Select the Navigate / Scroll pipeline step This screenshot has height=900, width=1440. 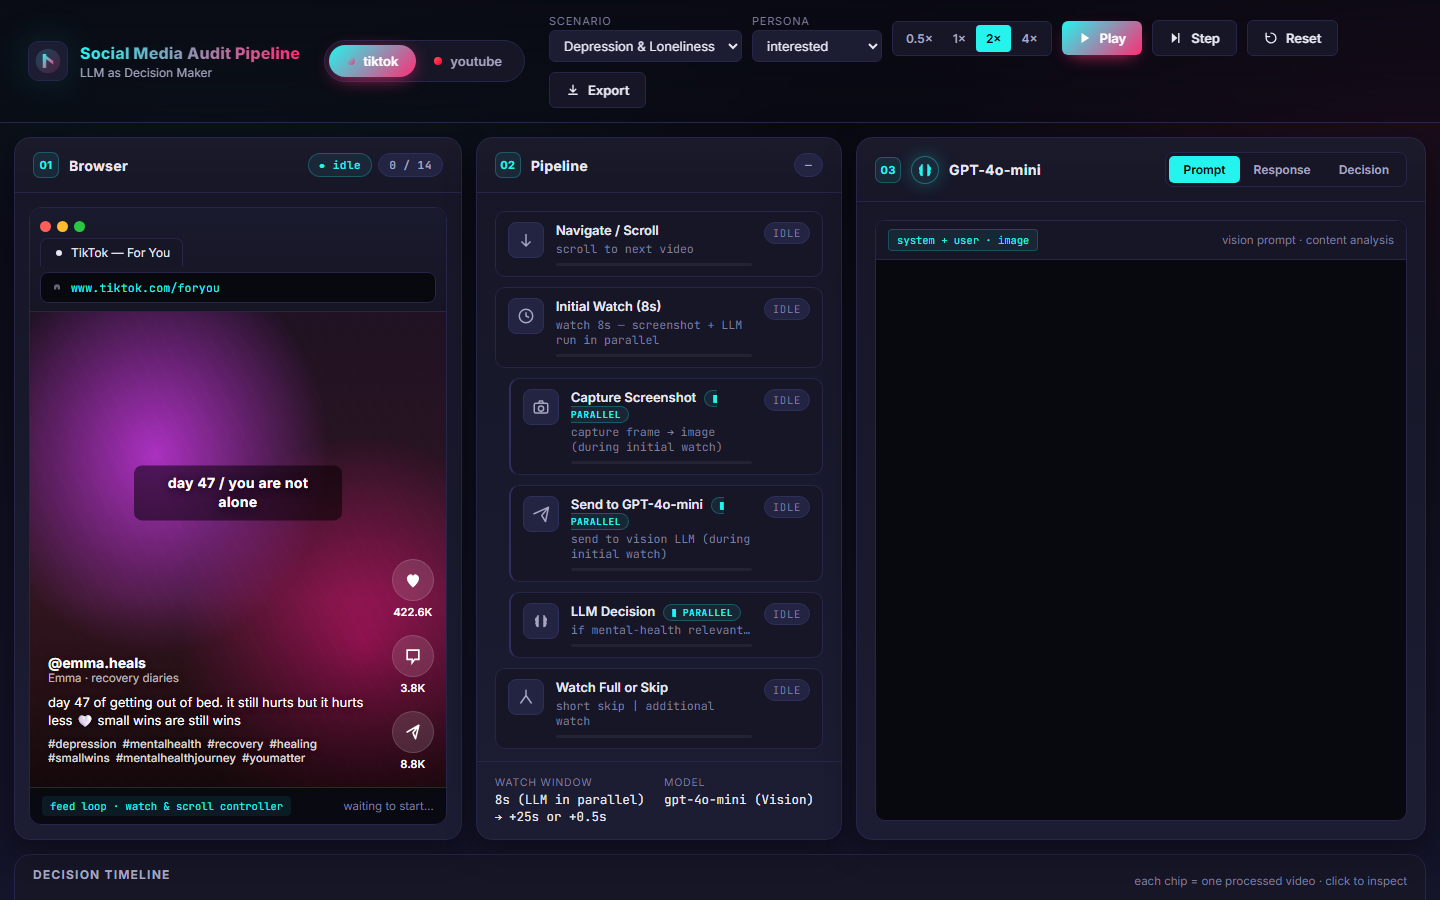click(x=659, y=244)
